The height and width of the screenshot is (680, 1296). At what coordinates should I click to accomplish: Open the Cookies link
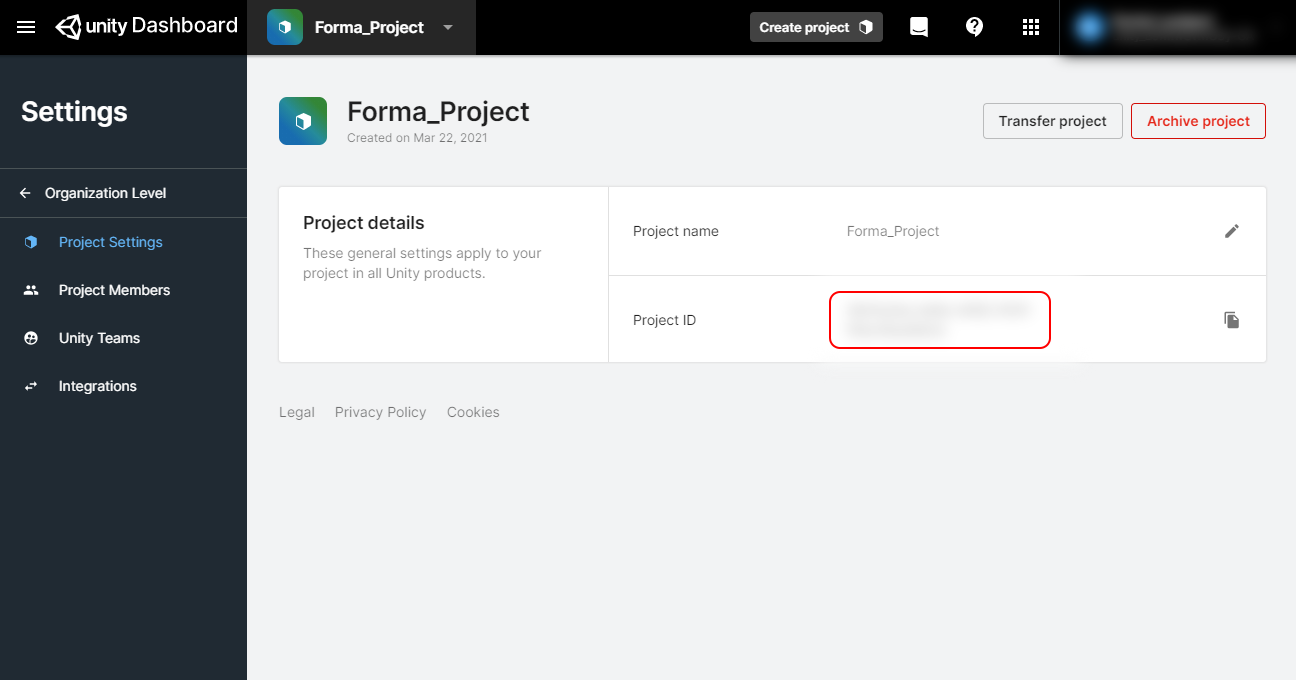tap(473, 412)
